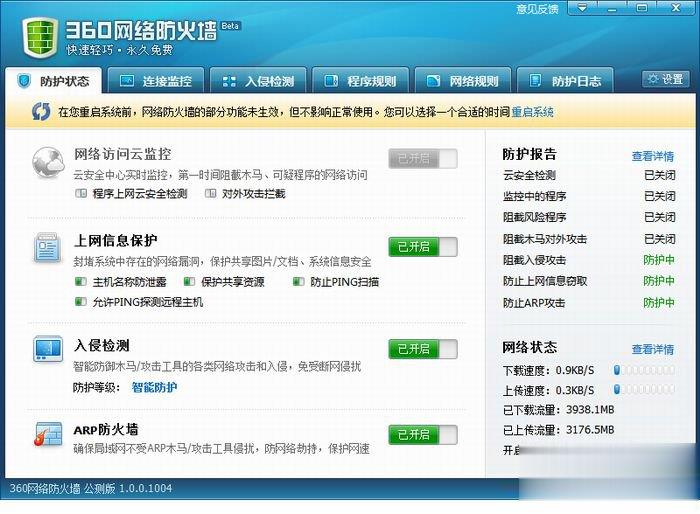Toggle 程序上网云安全检测 checkbox

(81, 193)
